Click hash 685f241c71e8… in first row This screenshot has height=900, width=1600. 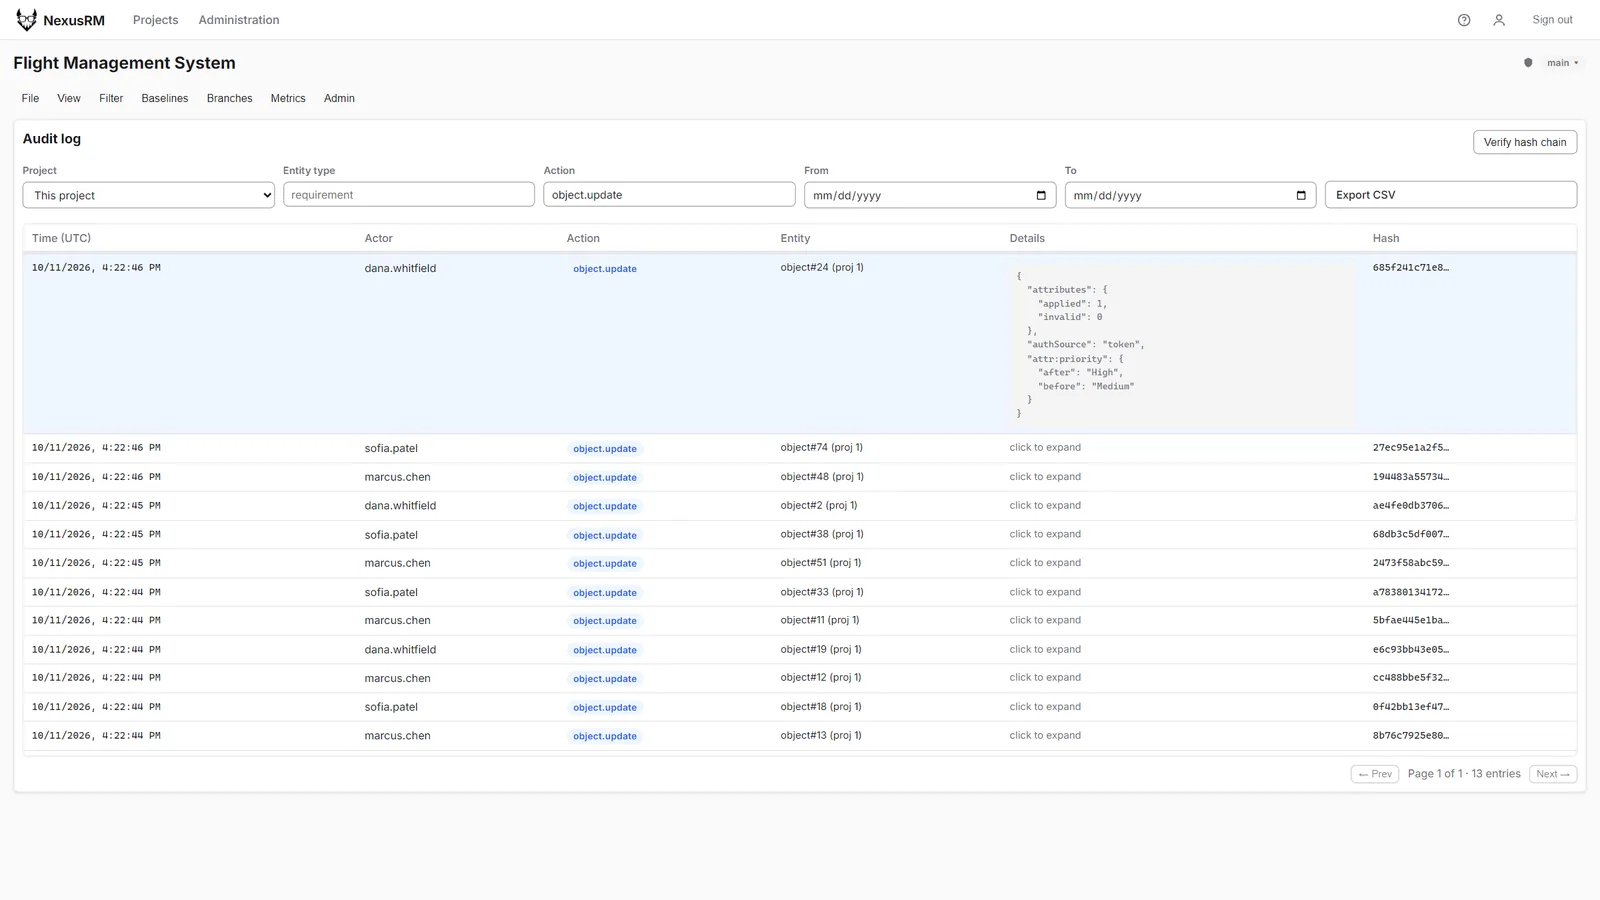1410,268
